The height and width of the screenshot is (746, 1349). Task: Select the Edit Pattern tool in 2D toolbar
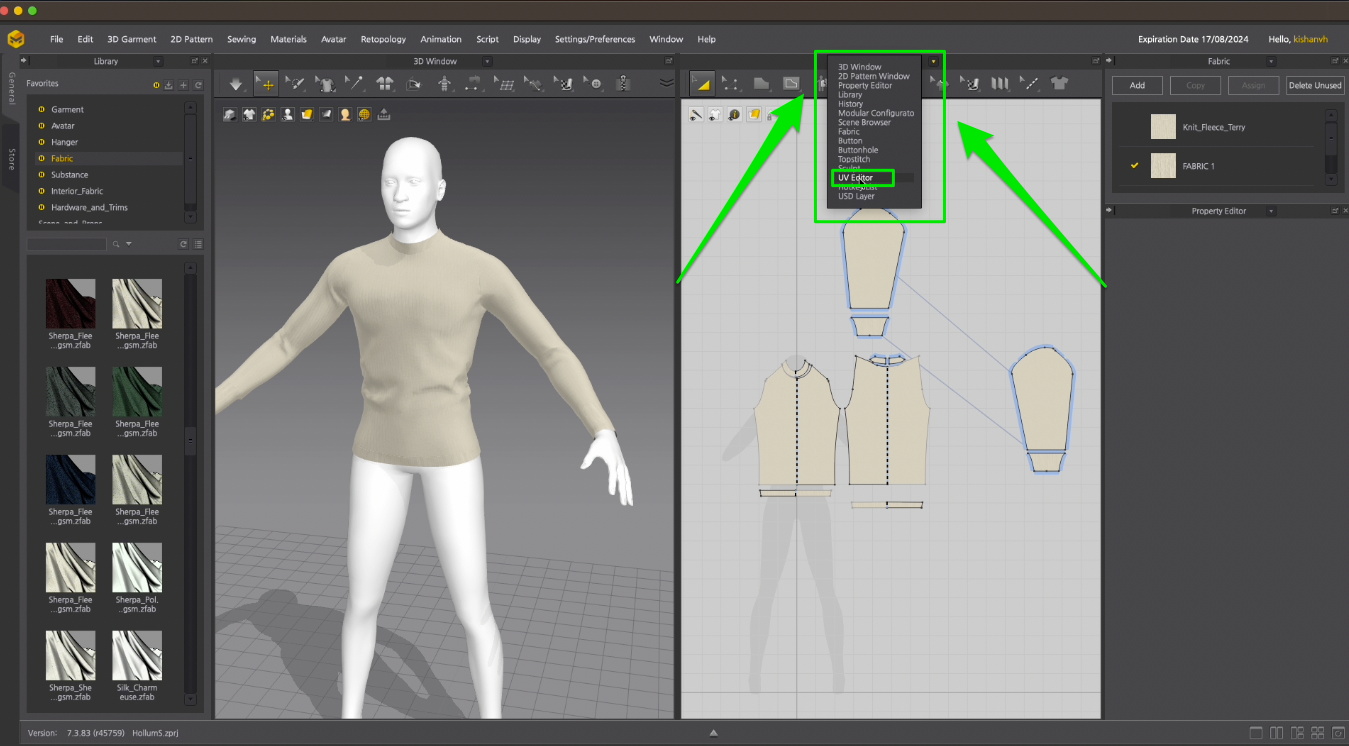point(701,84)
